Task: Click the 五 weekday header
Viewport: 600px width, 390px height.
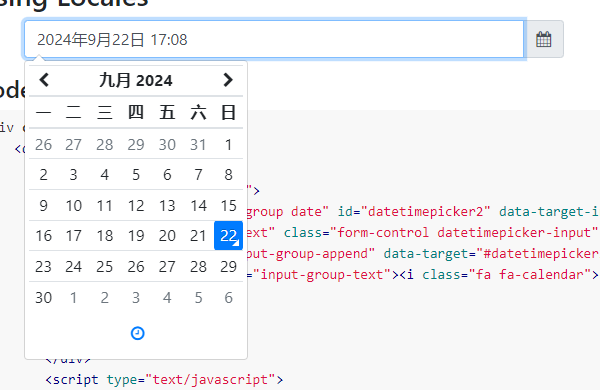Action: [x=167, y=113]
